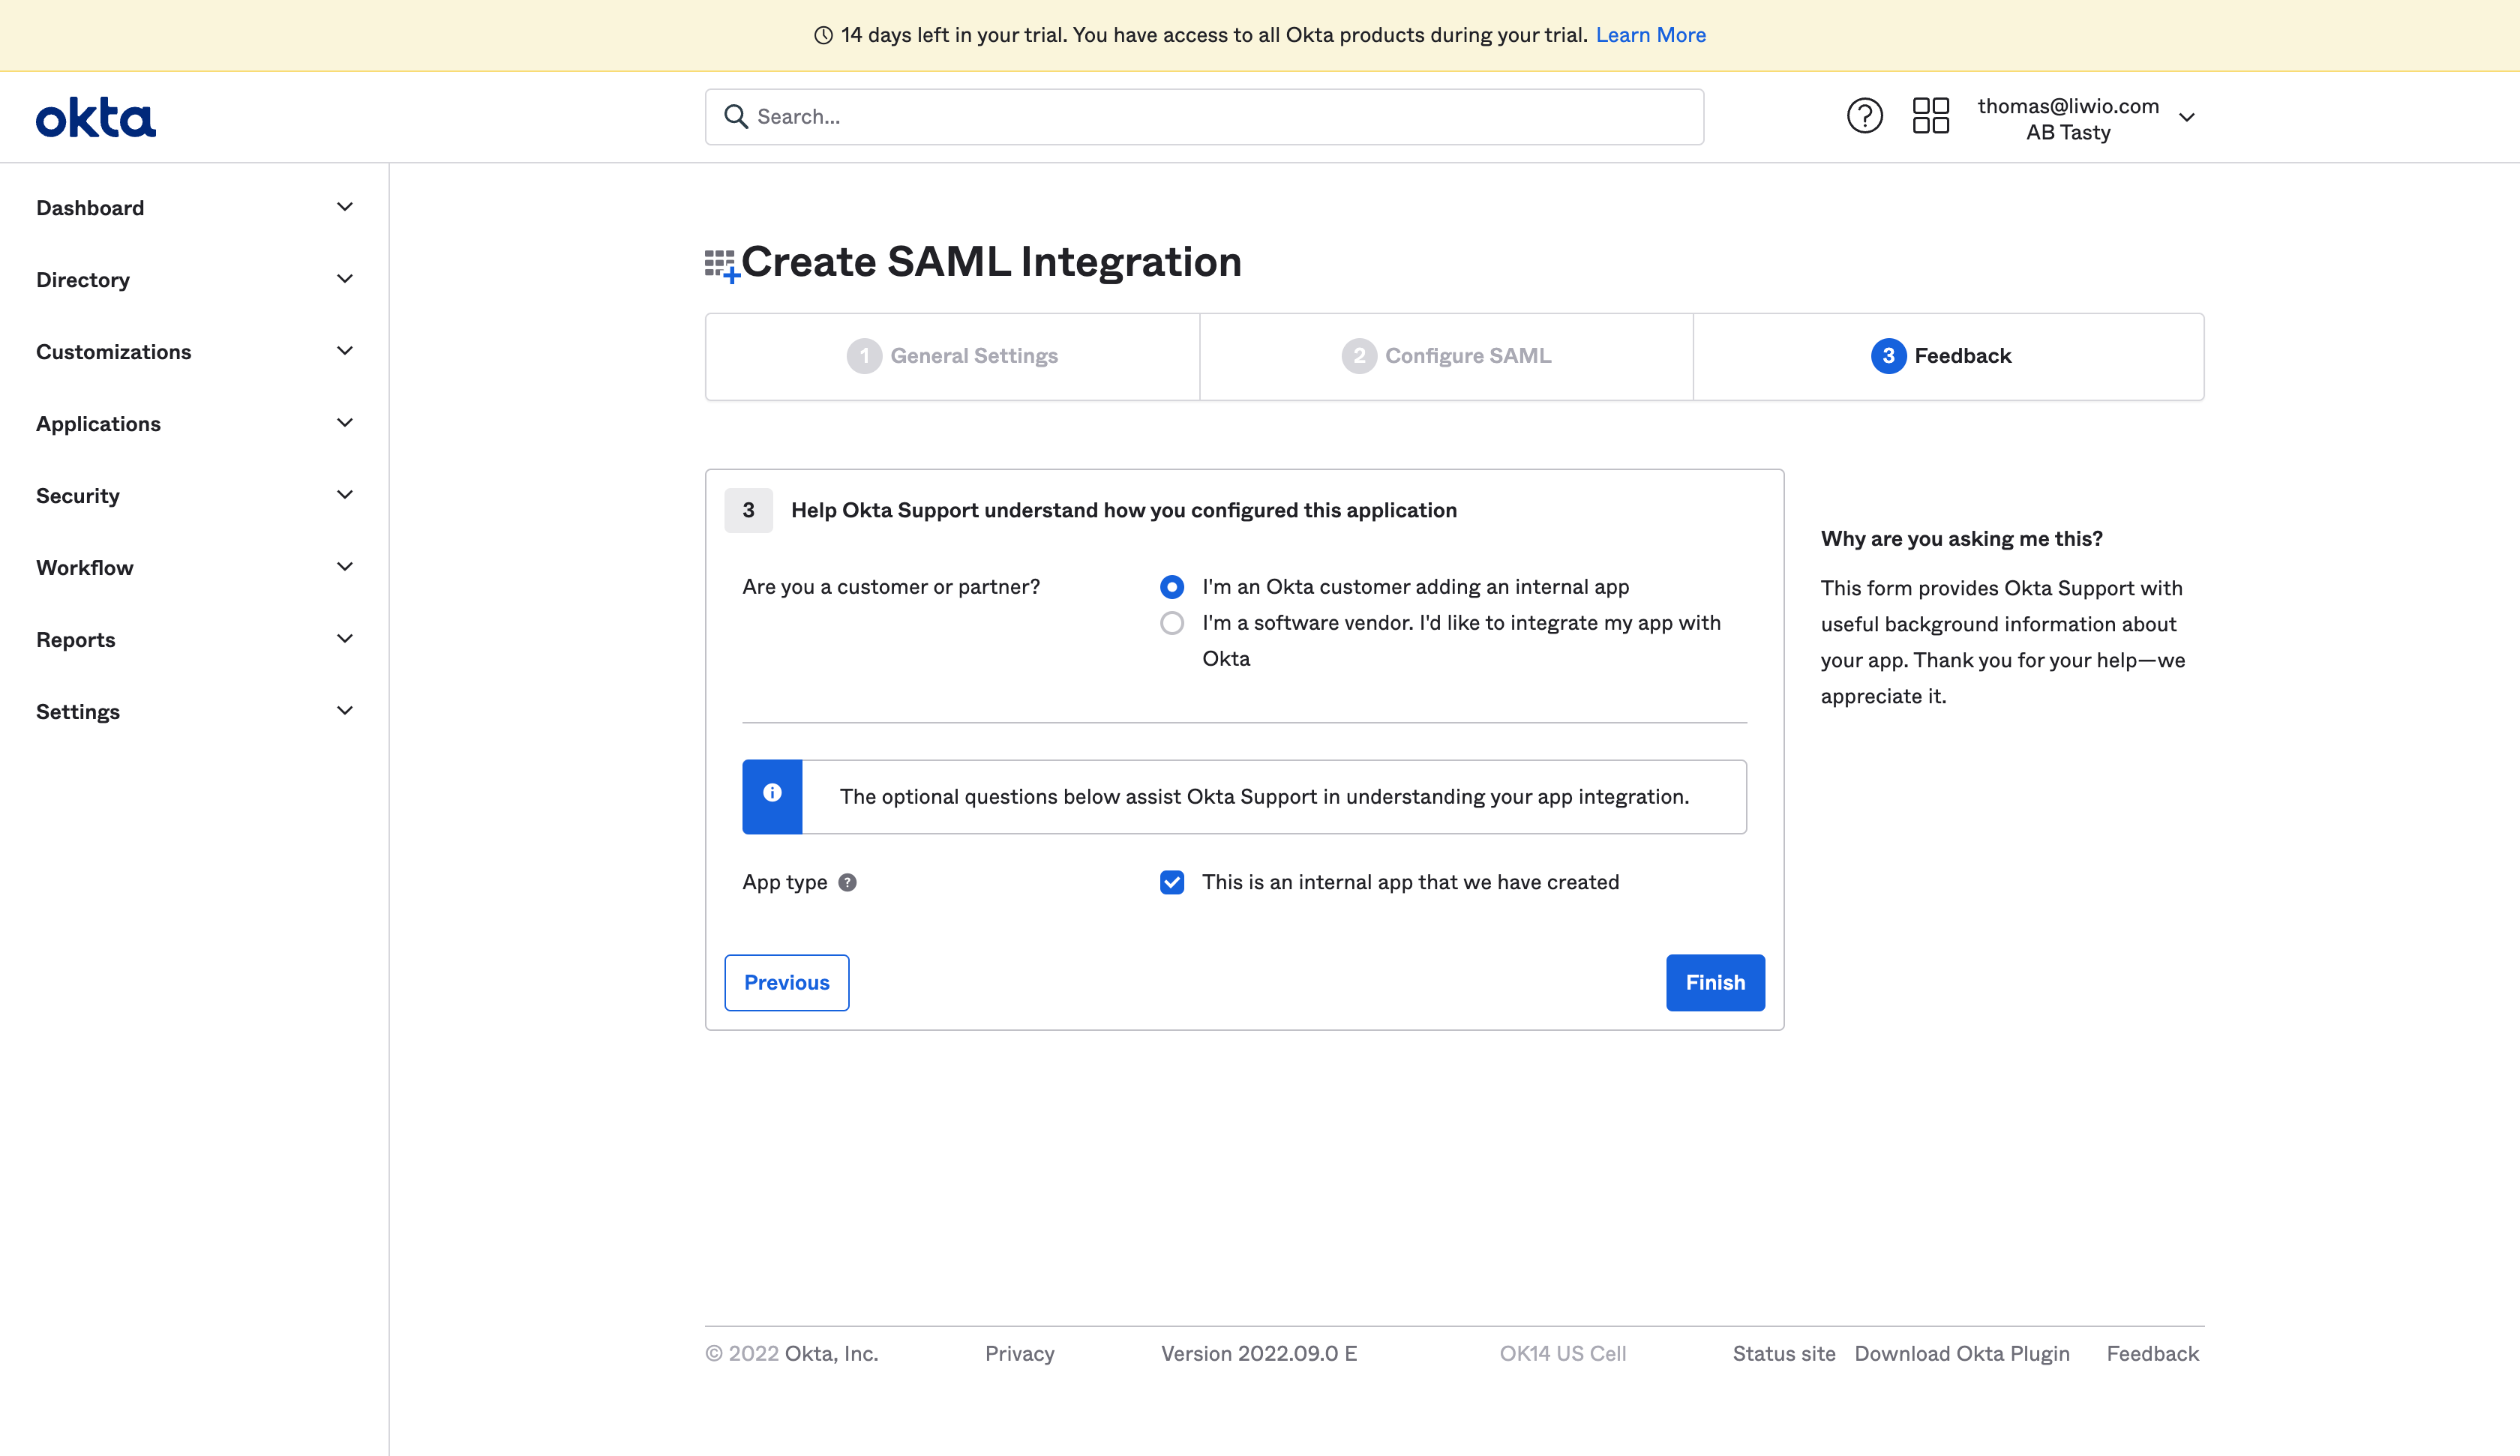This screenshot has height=1456, width=2520.
Task: Click the Okta, Inc. footer link
Action: (x=831, y=1353)
